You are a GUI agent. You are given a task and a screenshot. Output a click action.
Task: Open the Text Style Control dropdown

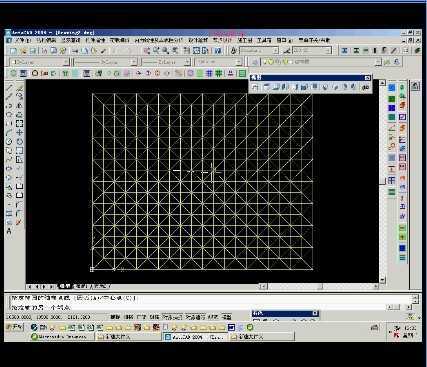pos(259,51)
